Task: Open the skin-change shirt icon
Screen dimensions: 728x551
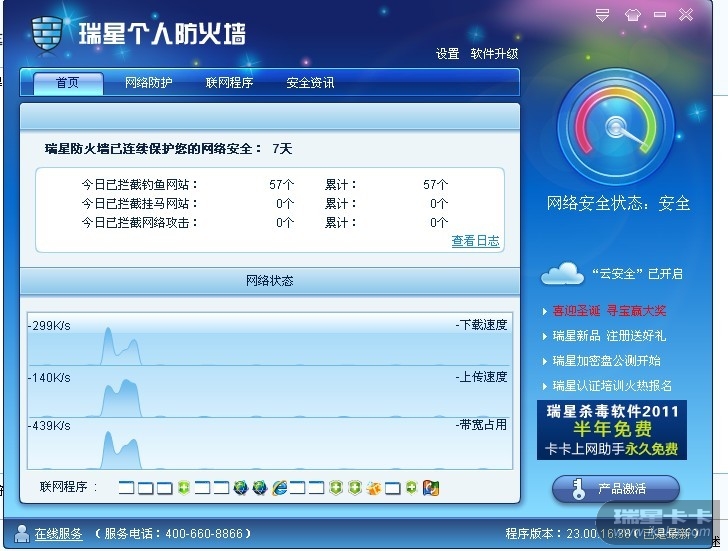Action: click(632, 15)
